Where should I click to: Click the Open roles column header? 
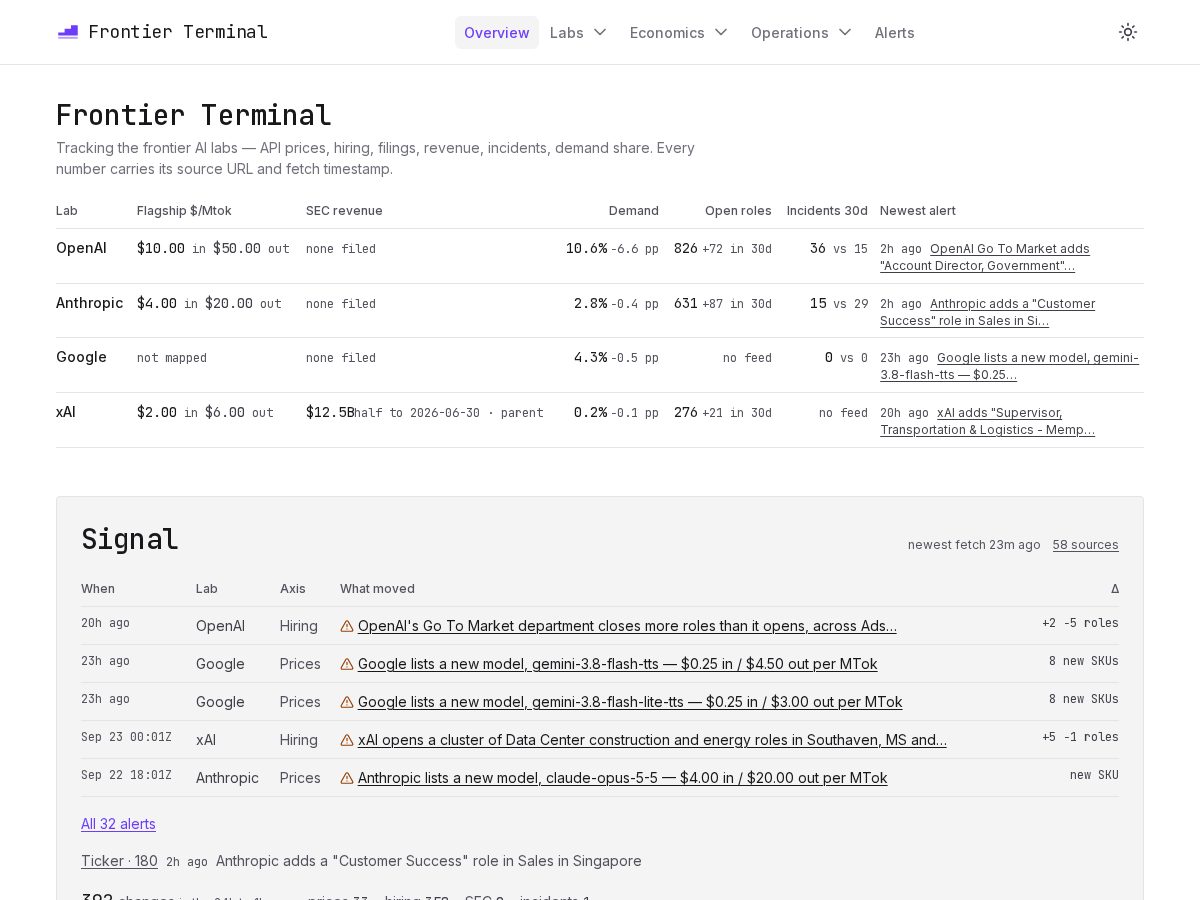(738, 211)
